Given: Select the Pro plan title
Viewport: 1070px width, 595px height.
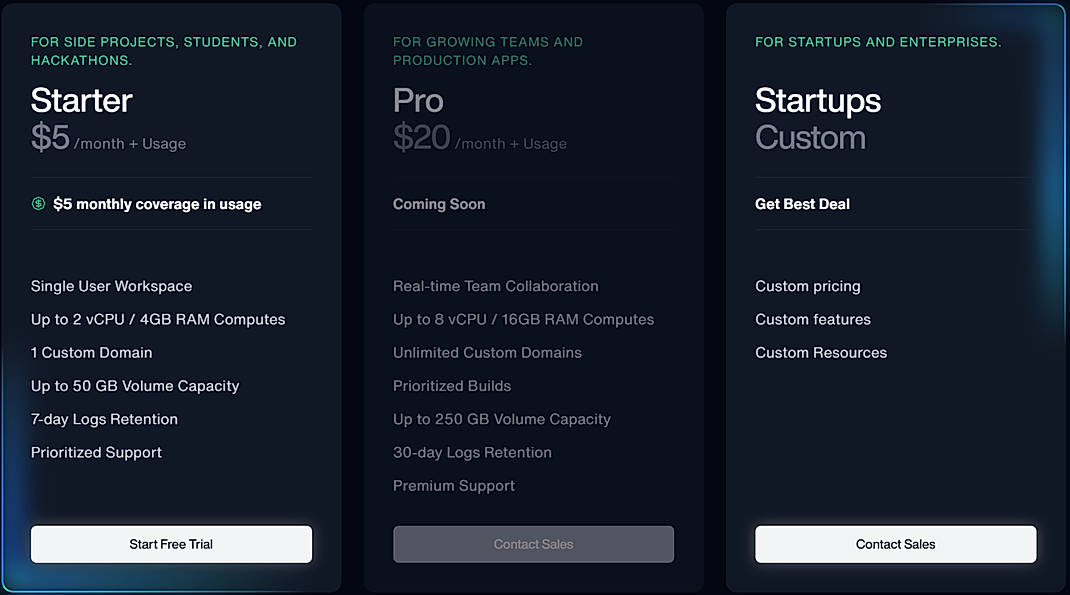Looking at the screenshot, I should point(418,100).
